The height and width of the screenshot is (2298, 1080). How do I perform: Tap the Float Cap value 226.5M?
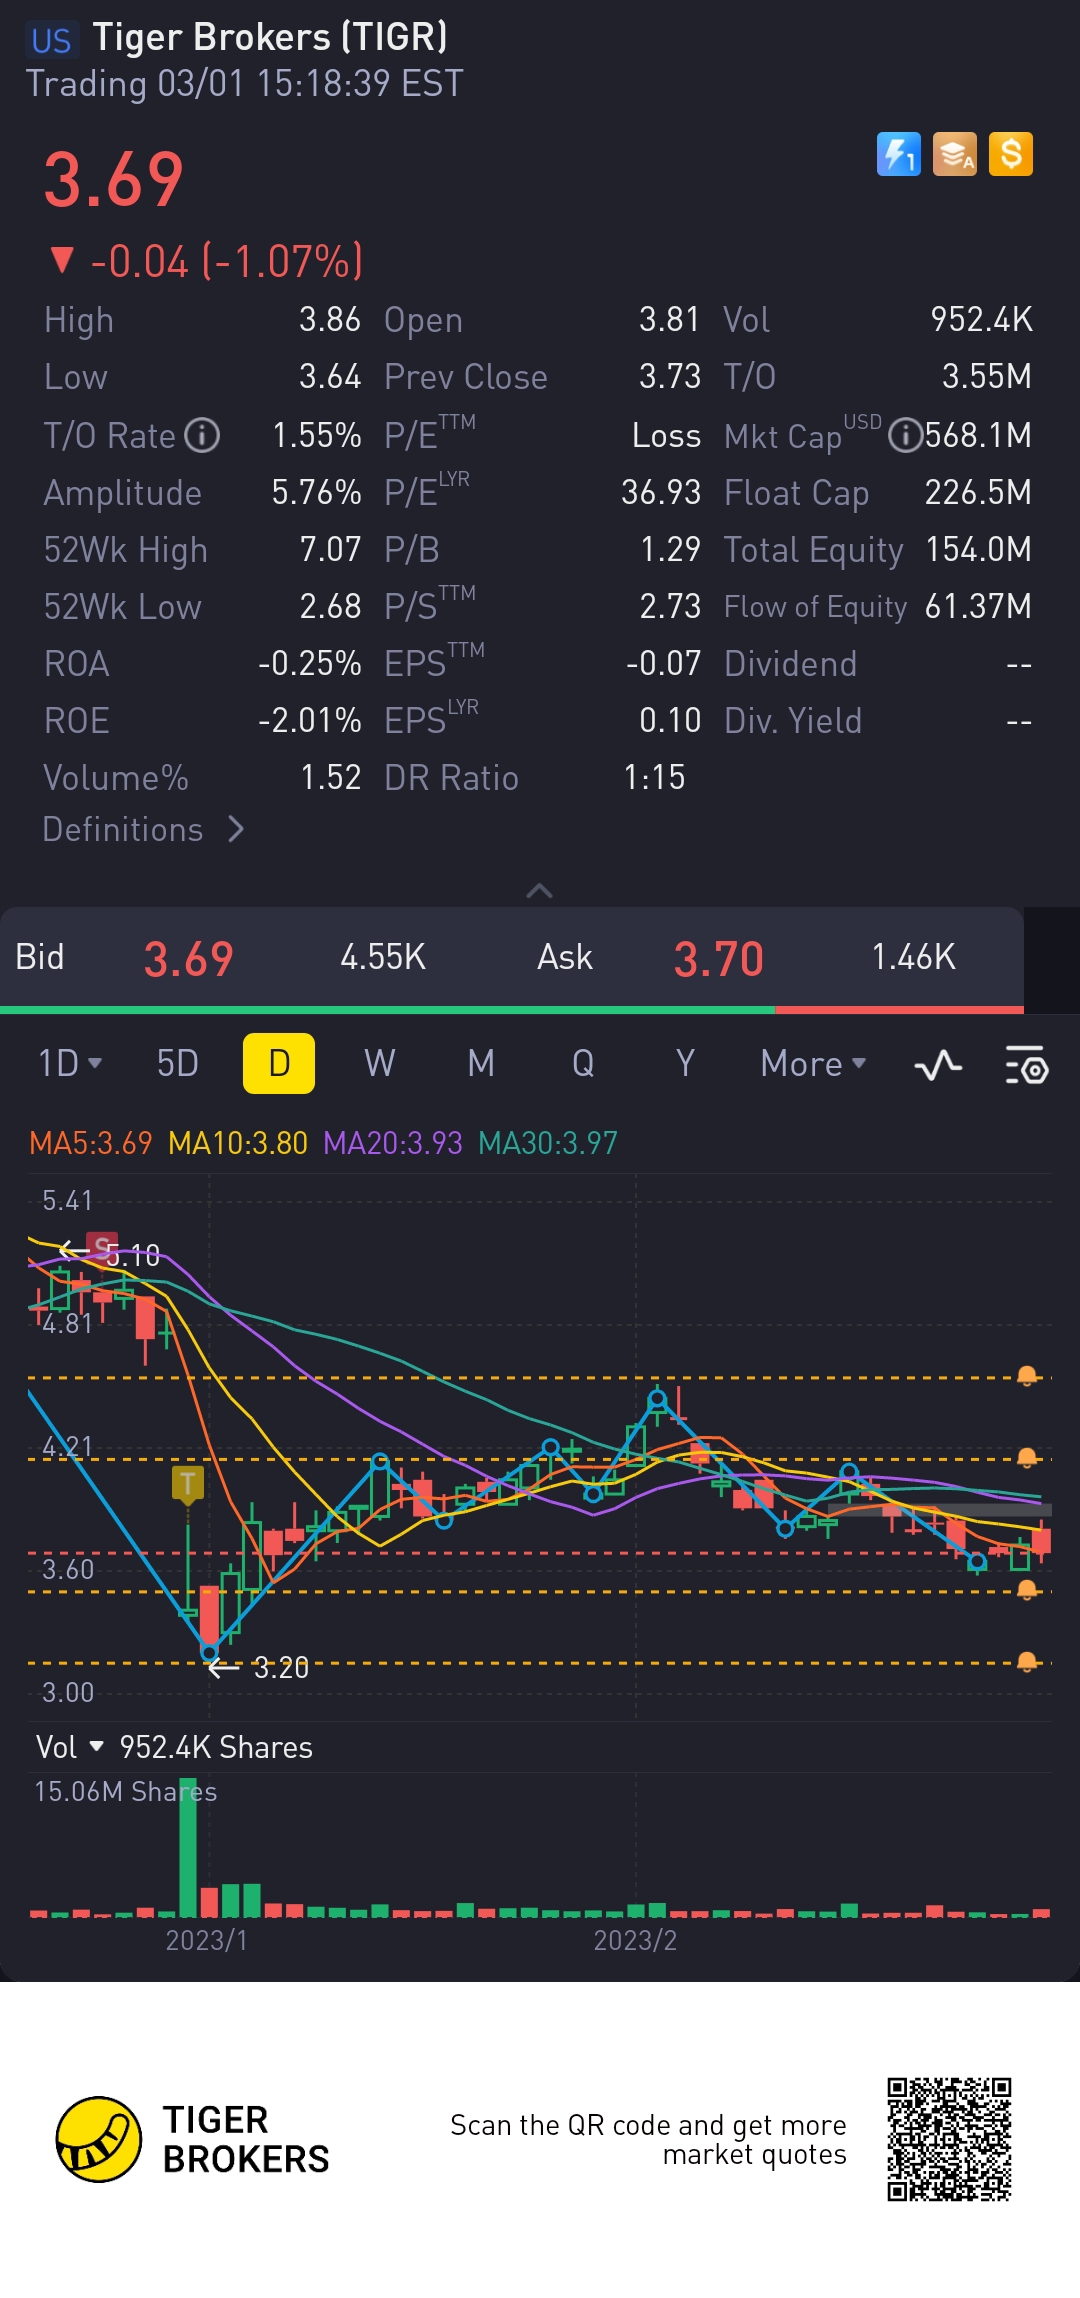coord(978,492)
